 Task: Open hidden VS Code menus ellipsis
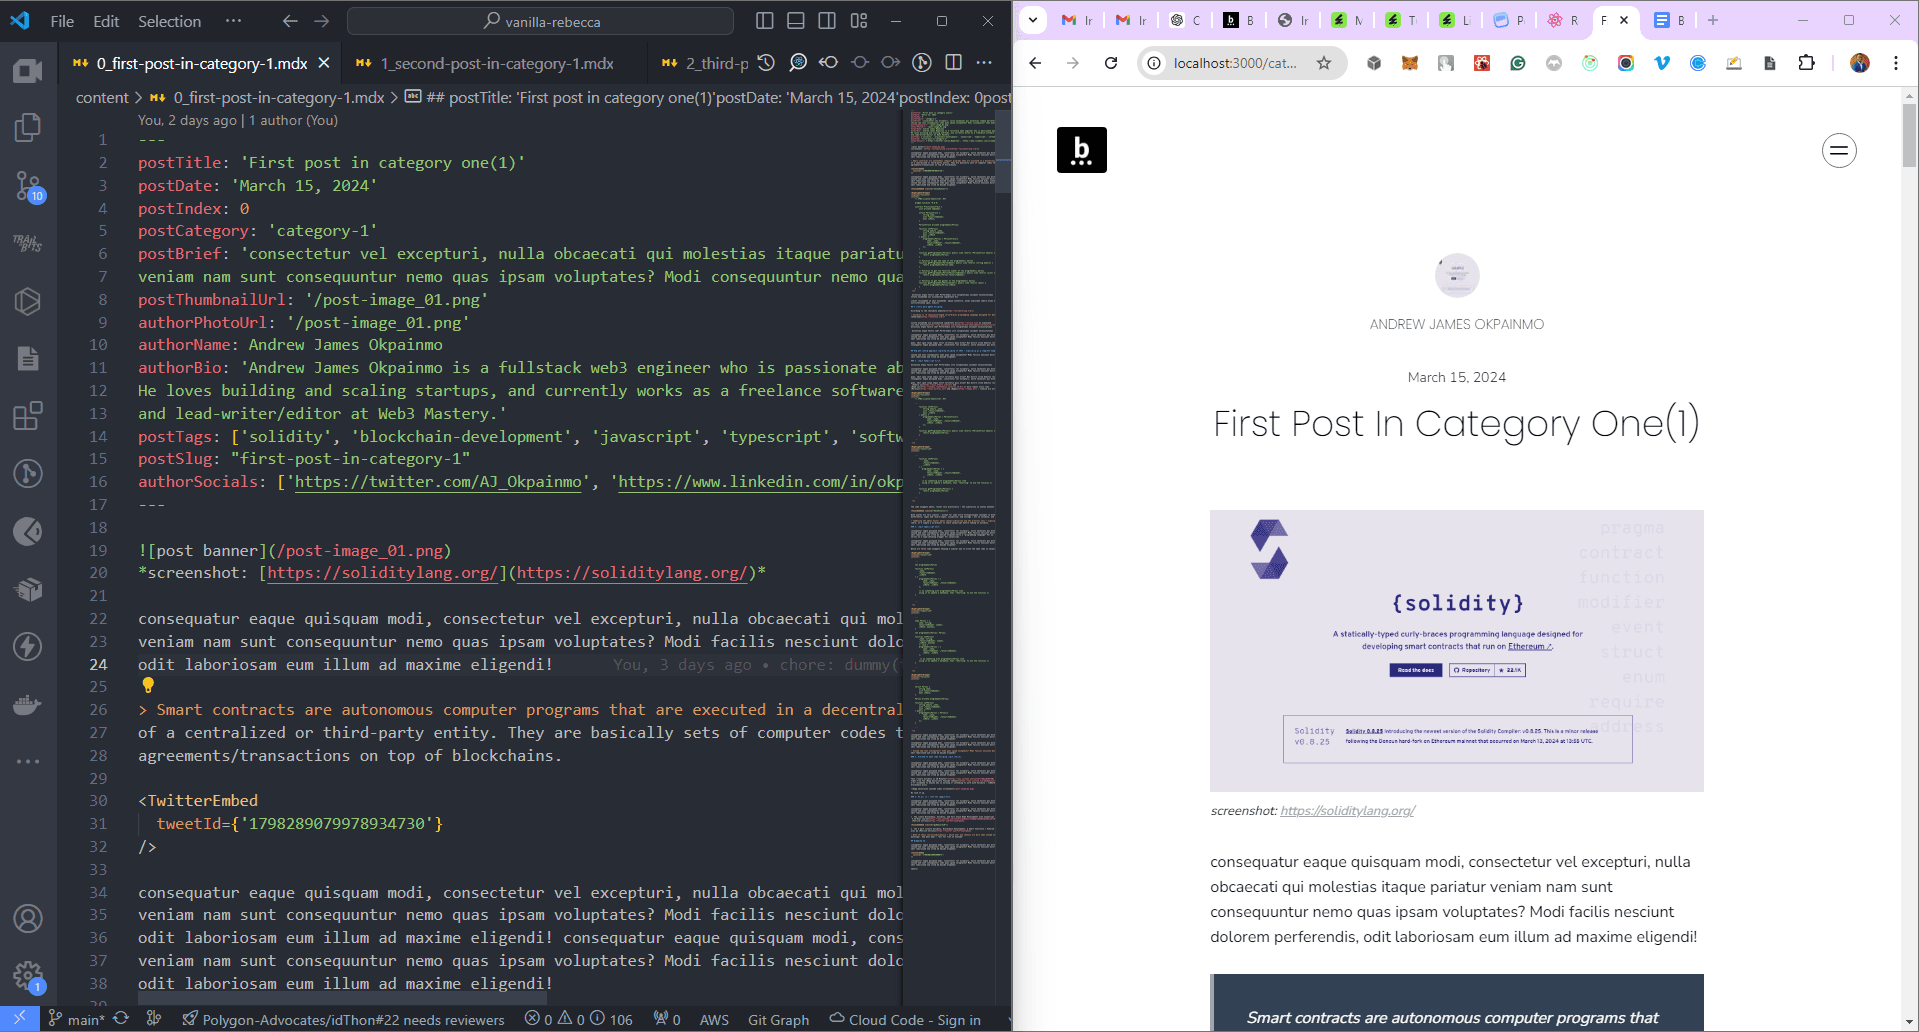(x=233, y=21)
